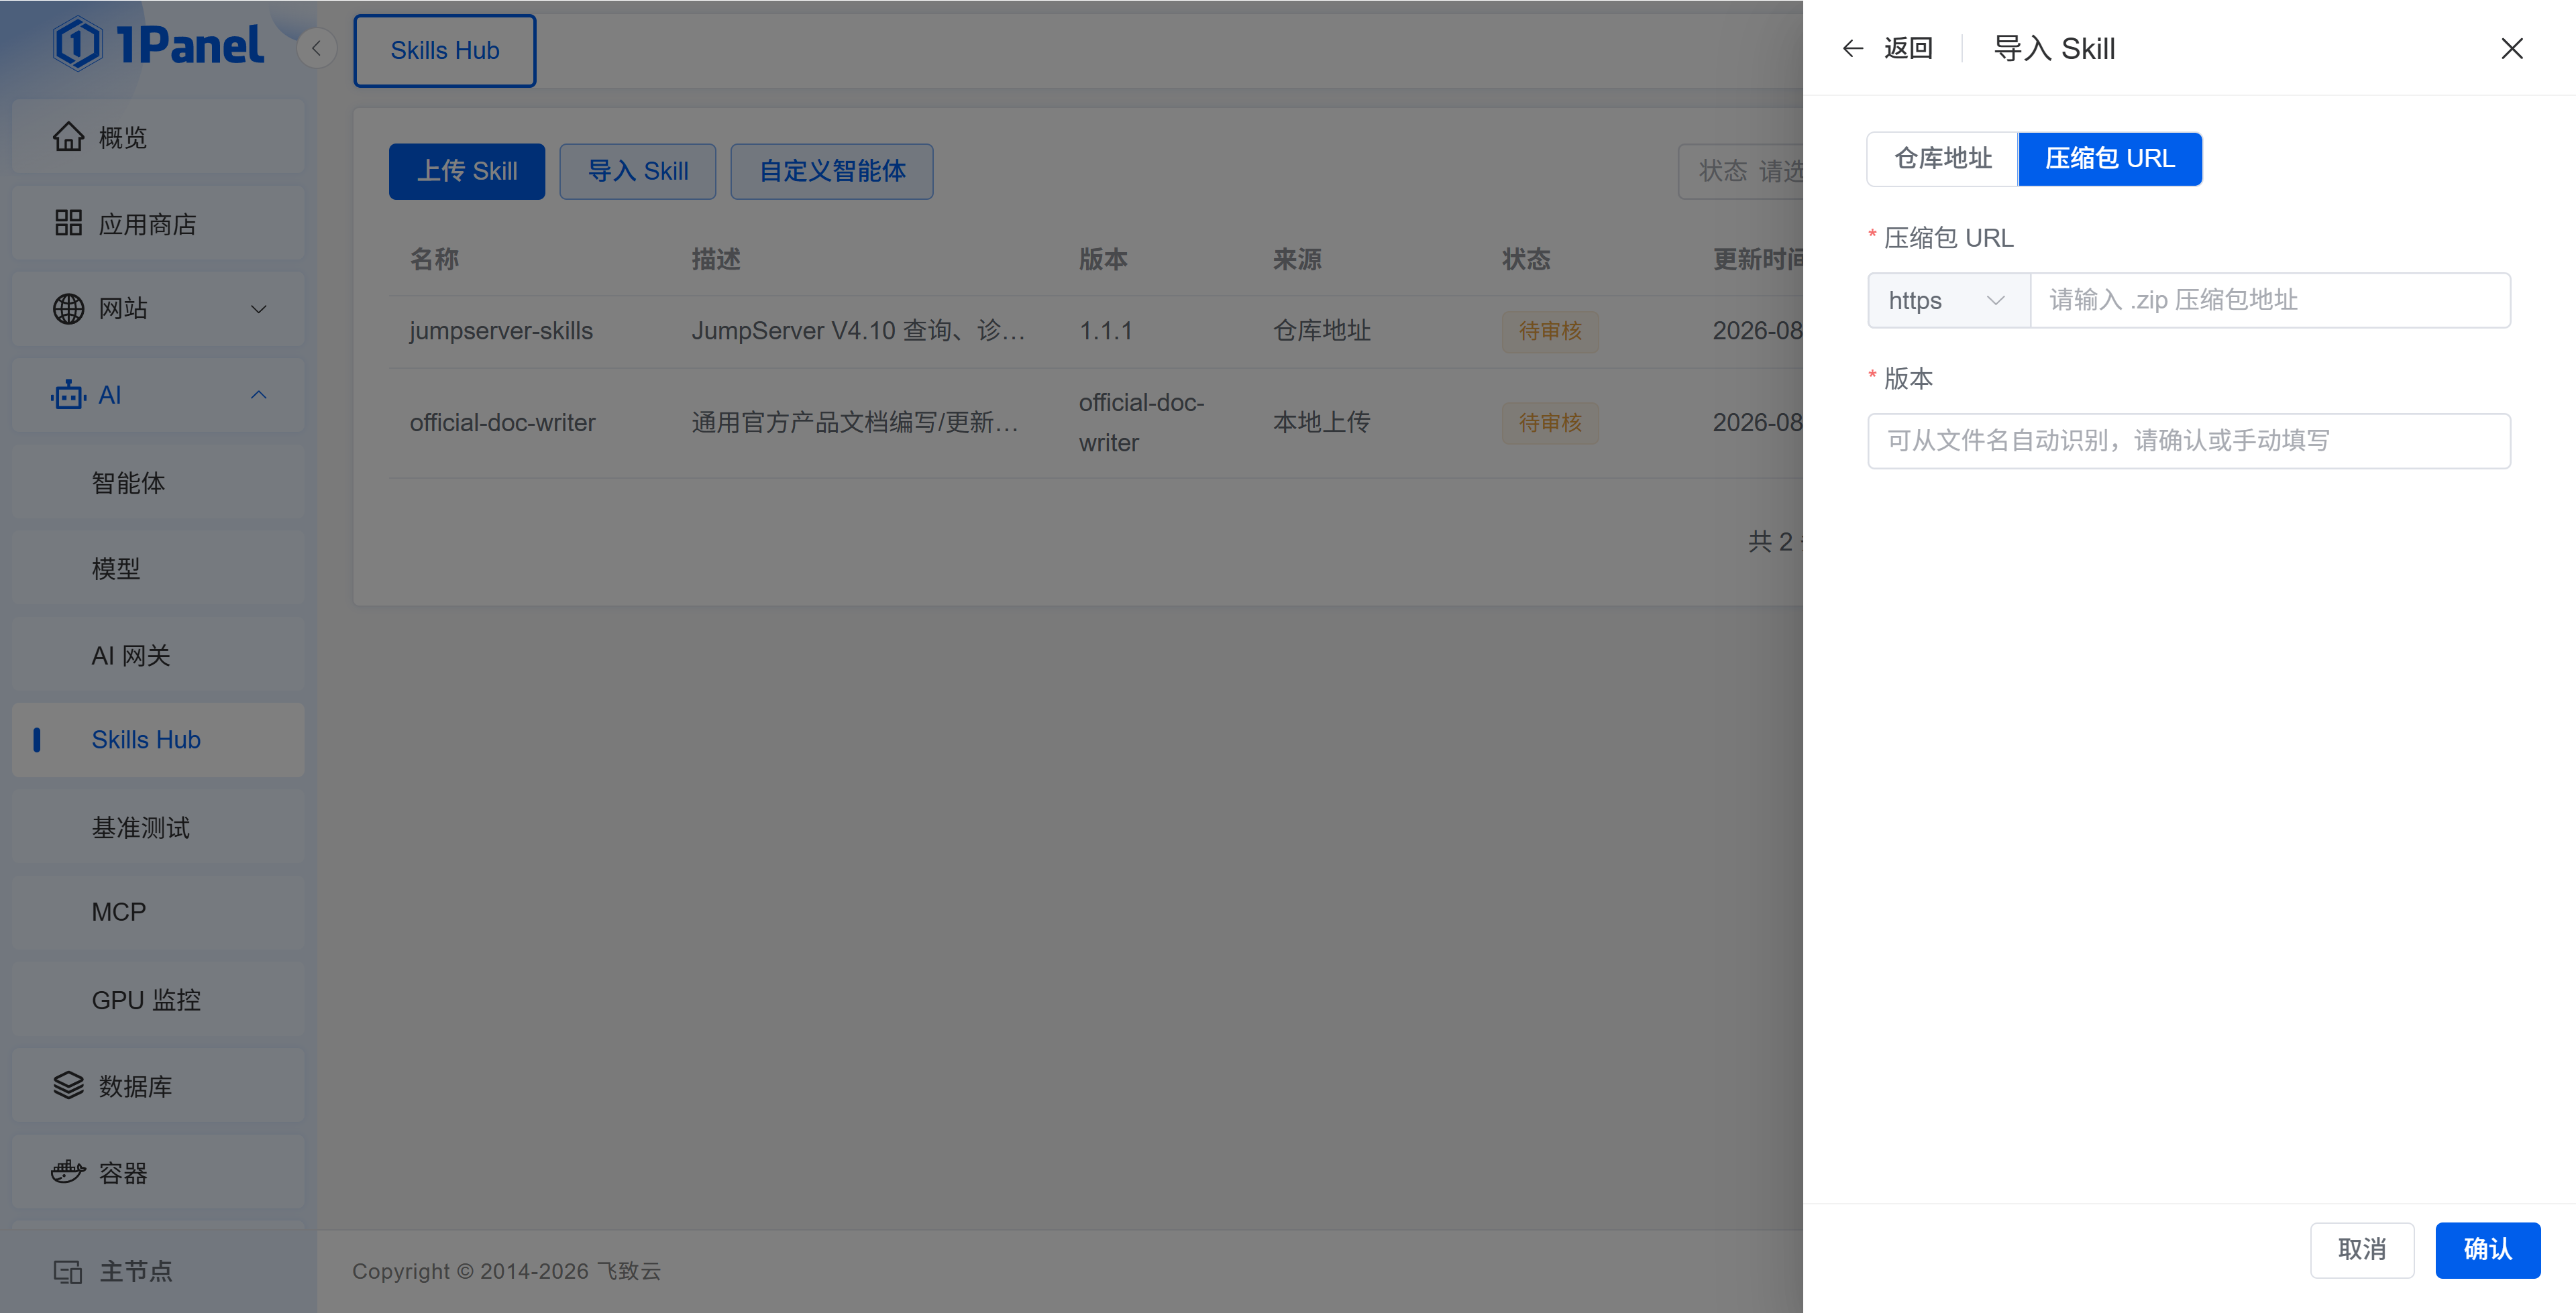Click the 确认 button
The width and height of the screenshot is (2576, 1313).
coord(2487,1249)
